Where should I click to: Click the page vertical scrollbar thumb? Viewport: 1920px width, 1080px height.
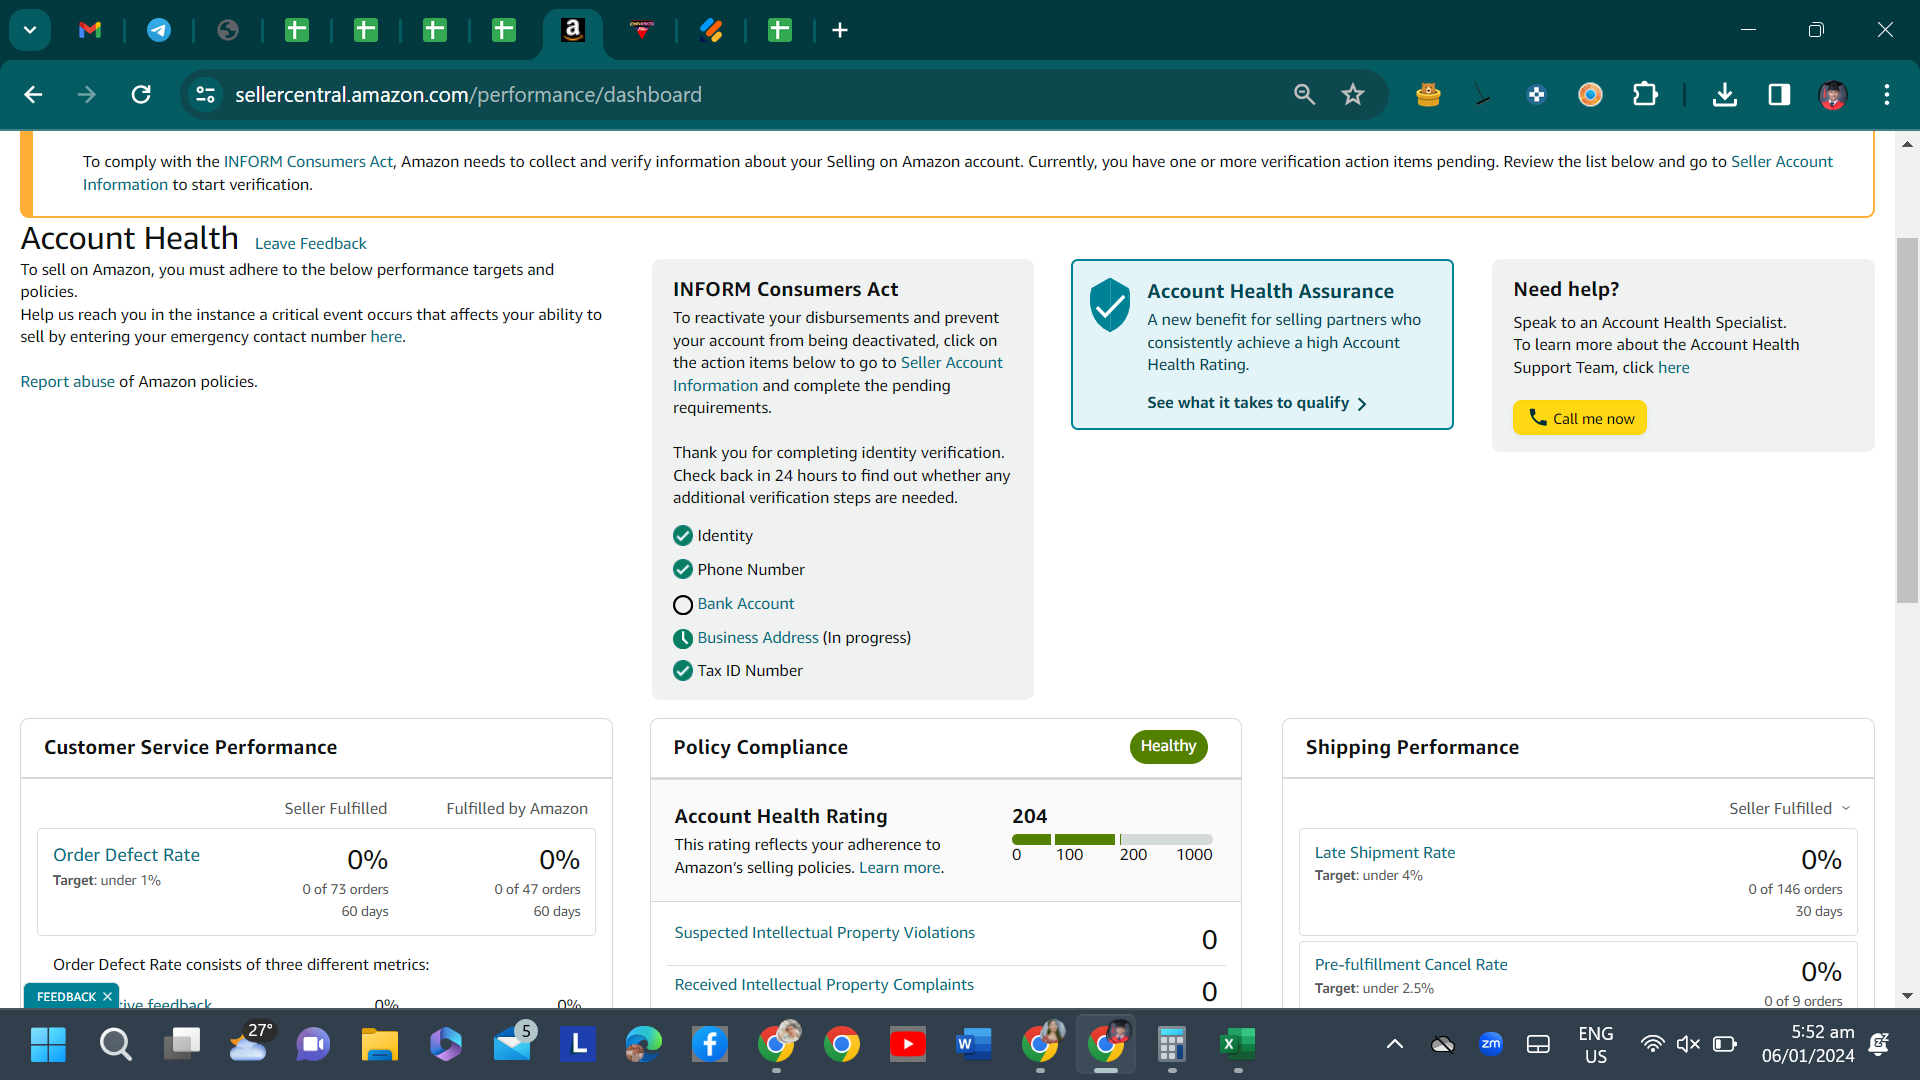(x=1907, y=420)
